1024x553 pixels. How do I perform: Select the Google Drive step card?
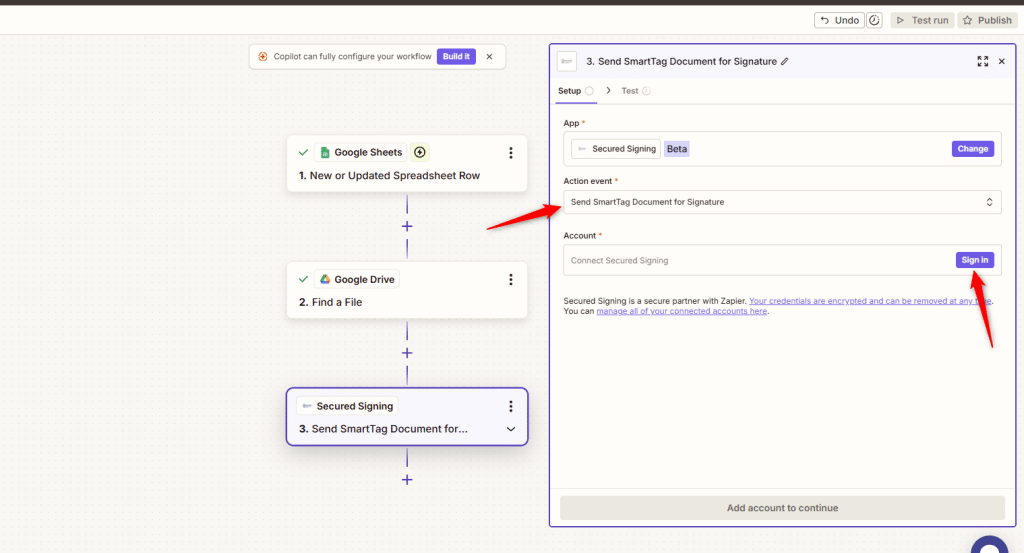pyautogui.click(x=407, y=290)
